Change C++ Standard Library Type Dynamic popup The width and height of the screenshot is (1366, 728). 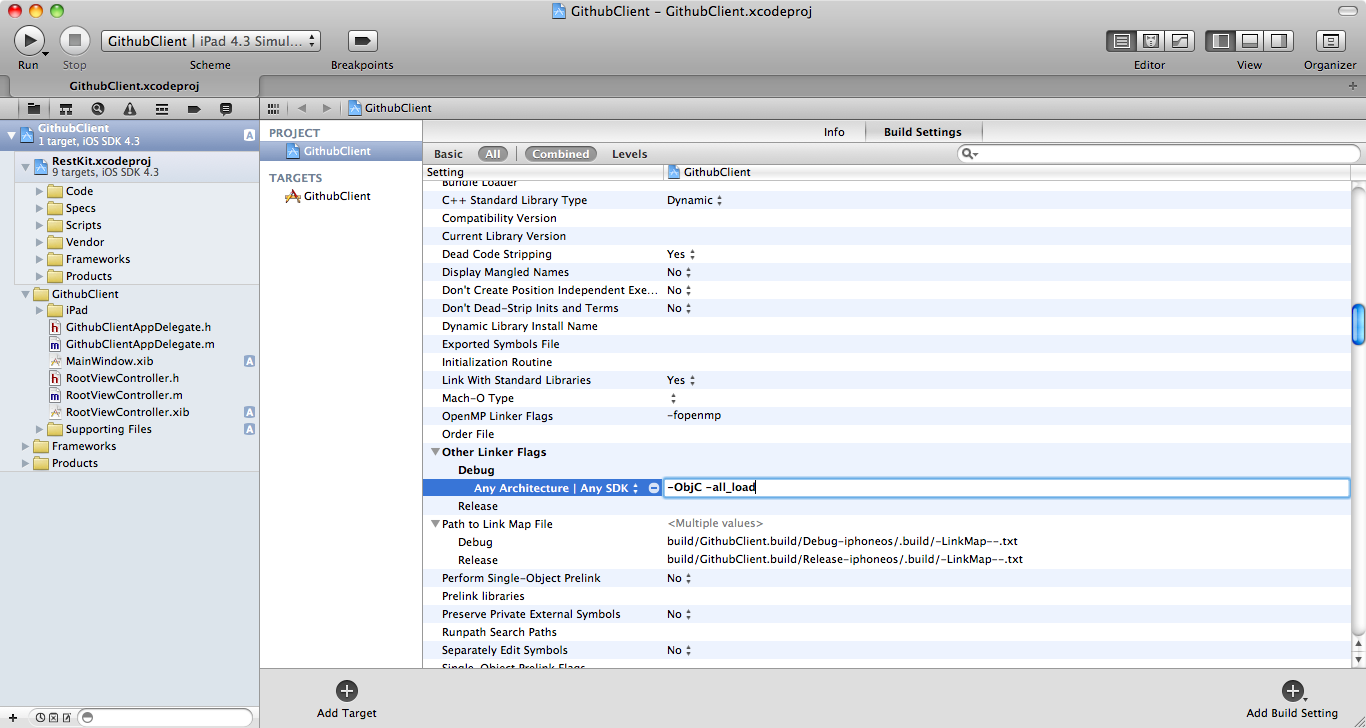(695, 200)
